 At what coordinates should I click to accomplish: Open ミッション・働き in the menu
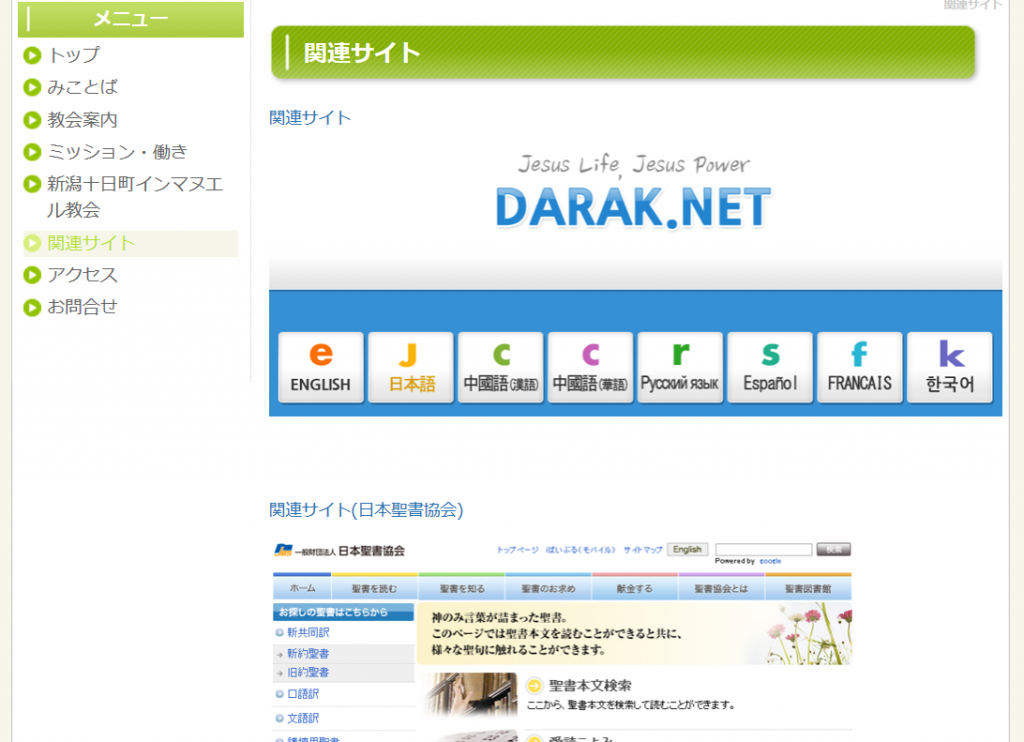[117, 152]
